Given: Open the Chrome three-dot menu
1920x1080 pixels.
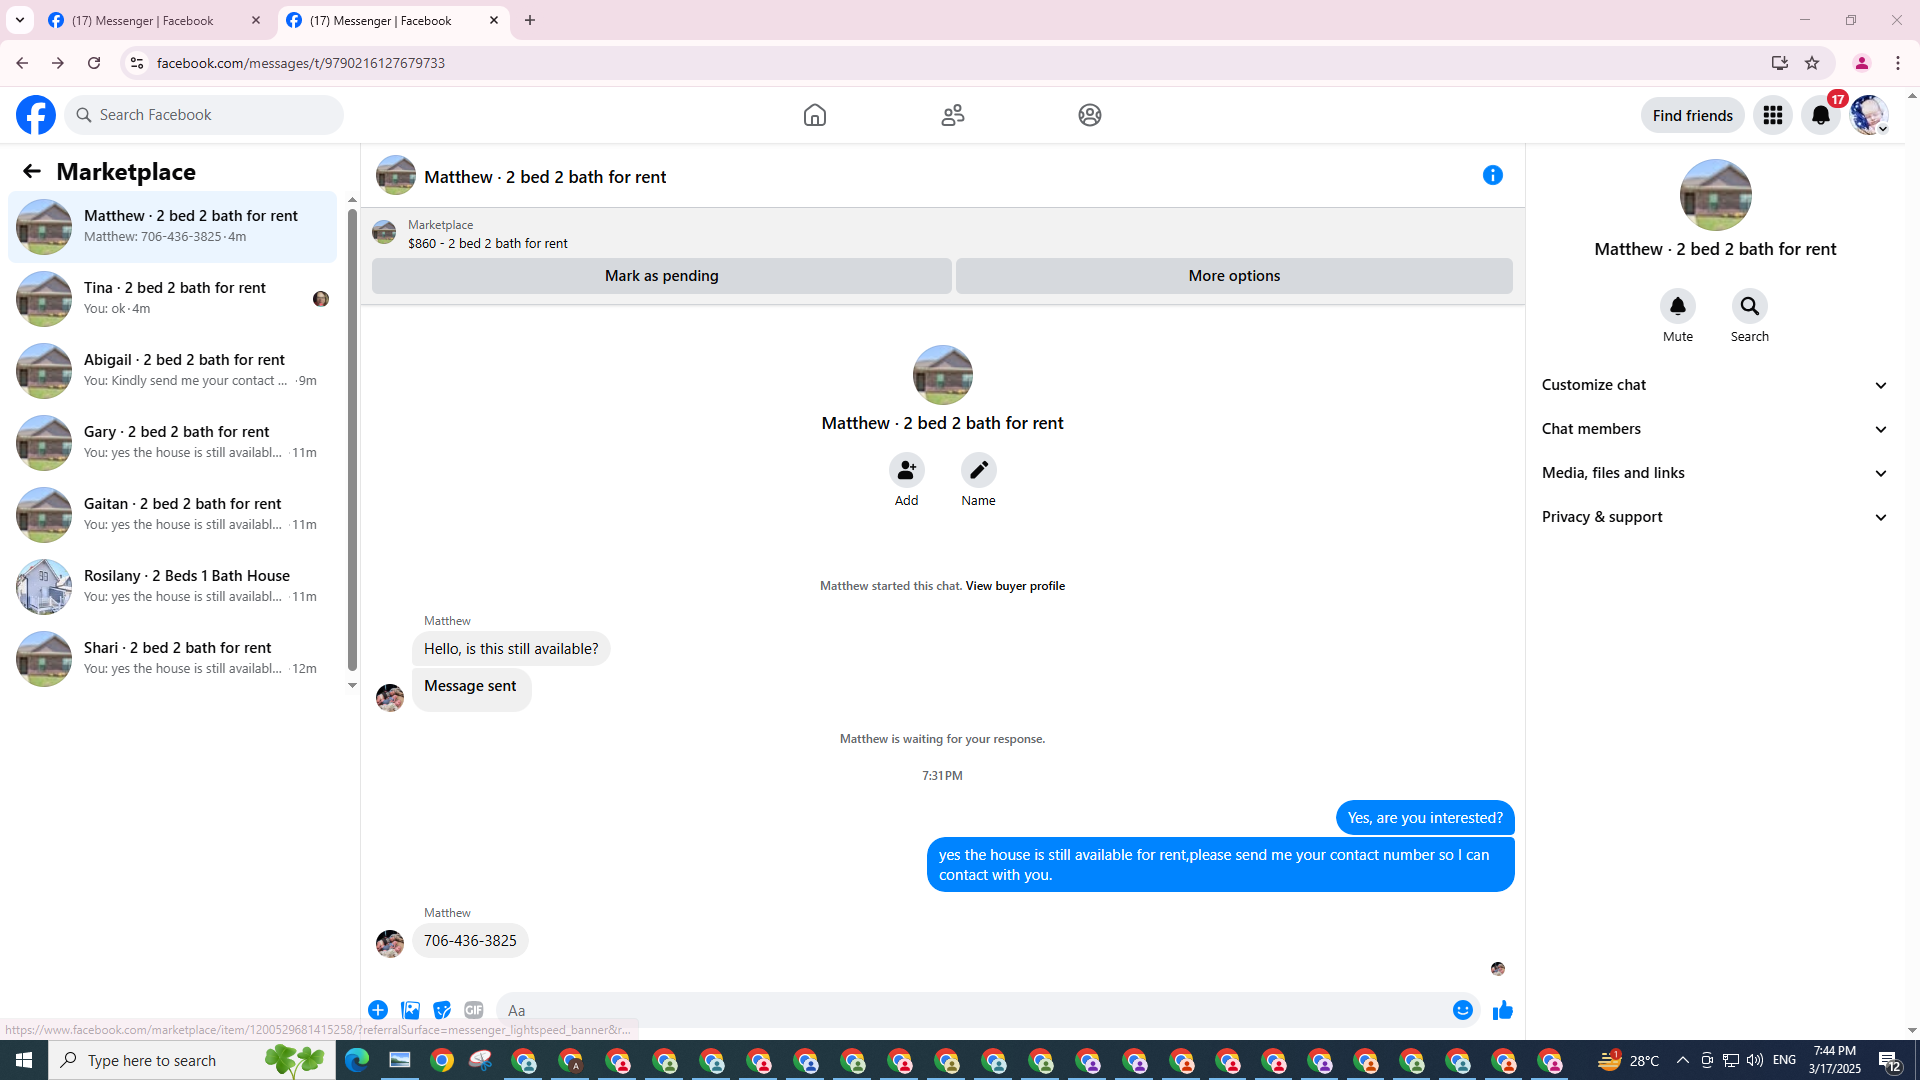Looking at the screenshot, I should pos(1898,63).
